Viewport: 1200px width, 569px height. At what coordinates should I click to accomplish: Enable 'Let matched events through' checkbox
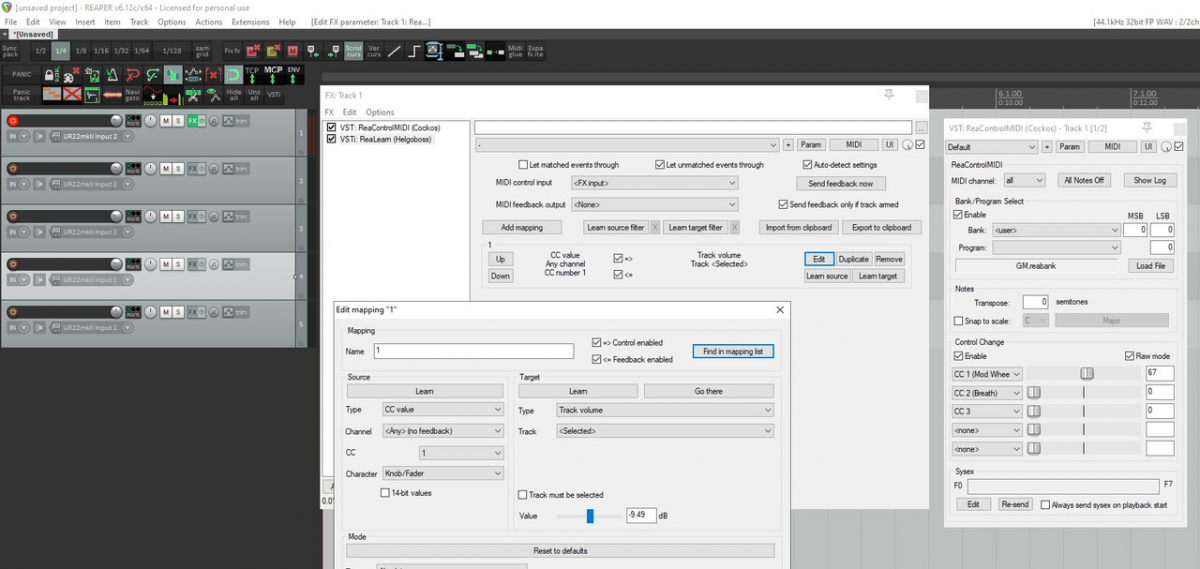(522, 165)
